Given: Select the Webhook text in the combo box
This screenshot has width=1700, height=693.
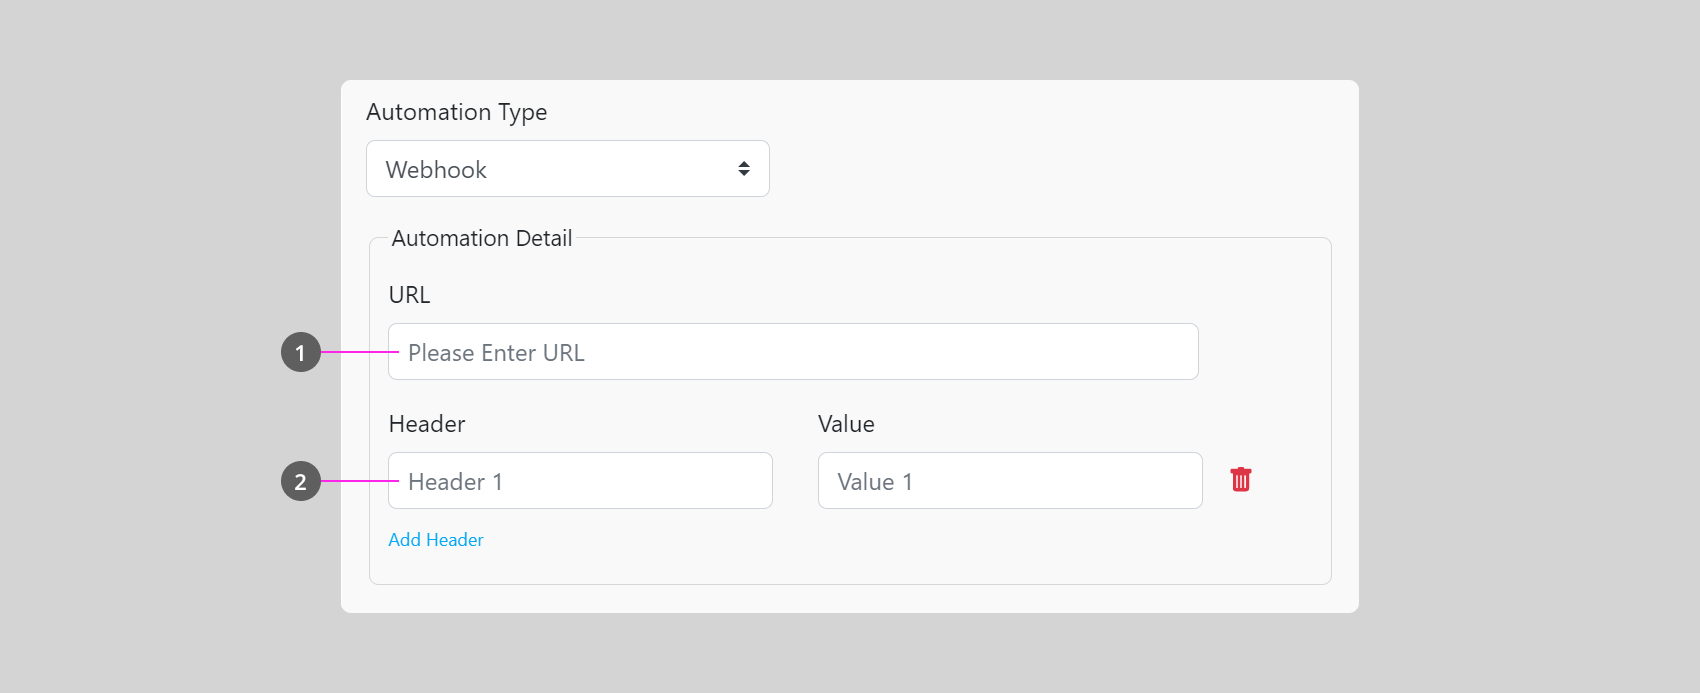Looking at the screenshot, I should (x=436, y=170).
